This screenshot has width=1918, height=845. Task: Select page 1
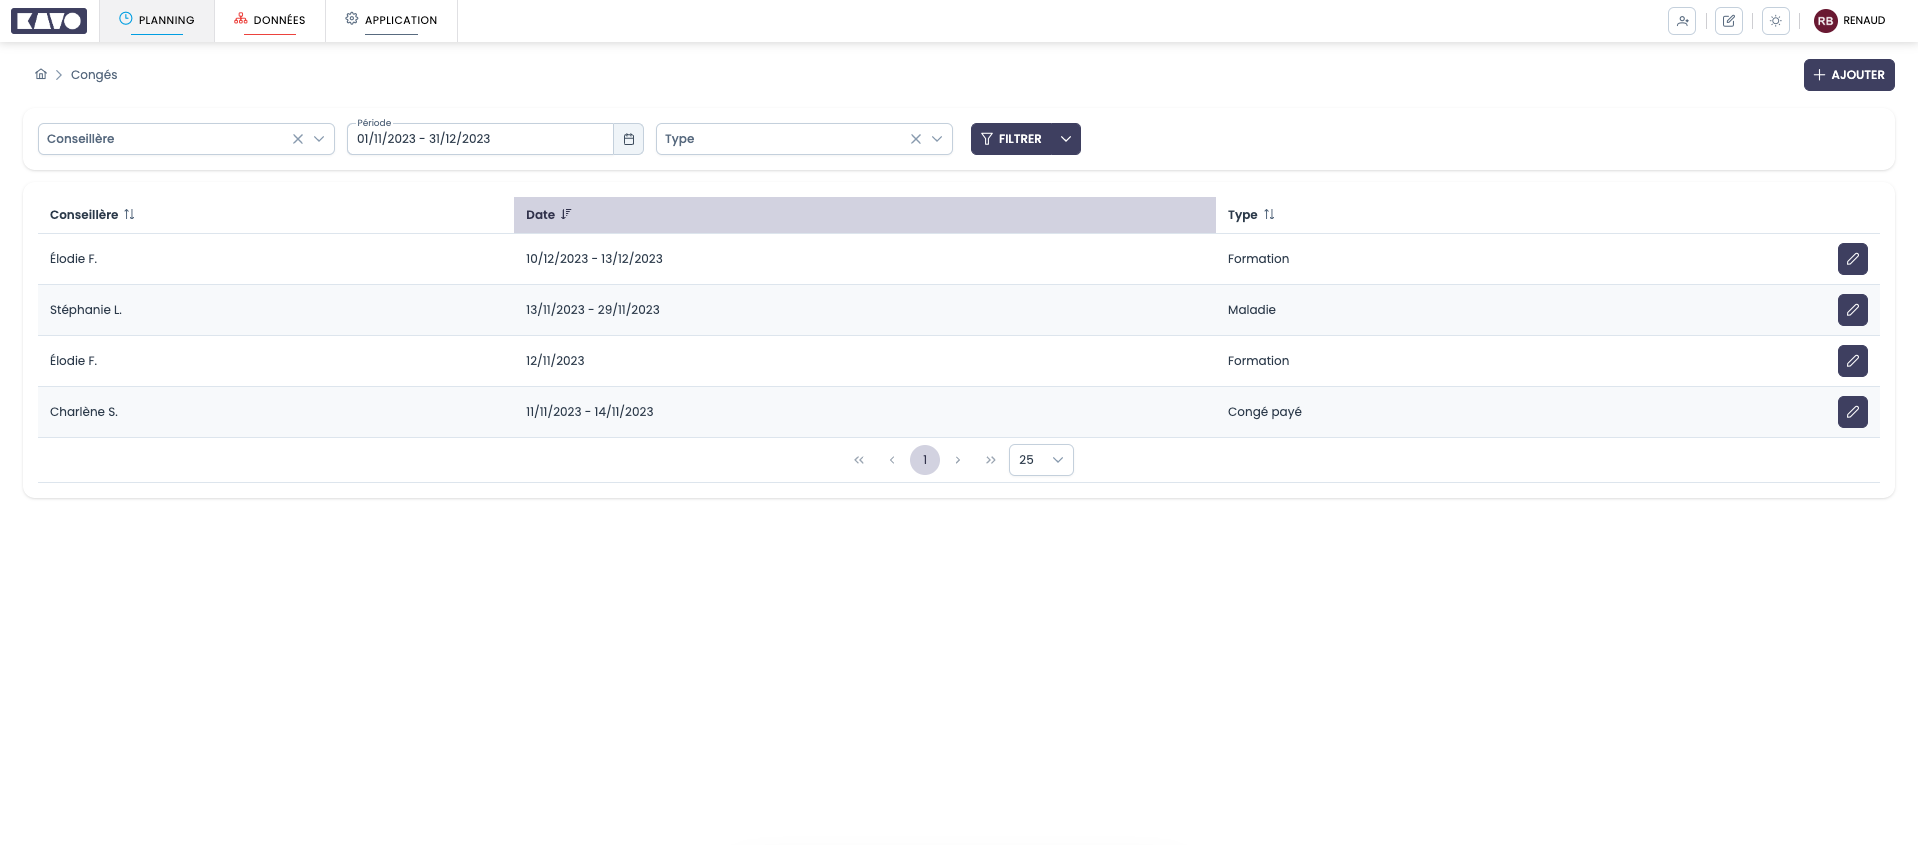[925, 460]
